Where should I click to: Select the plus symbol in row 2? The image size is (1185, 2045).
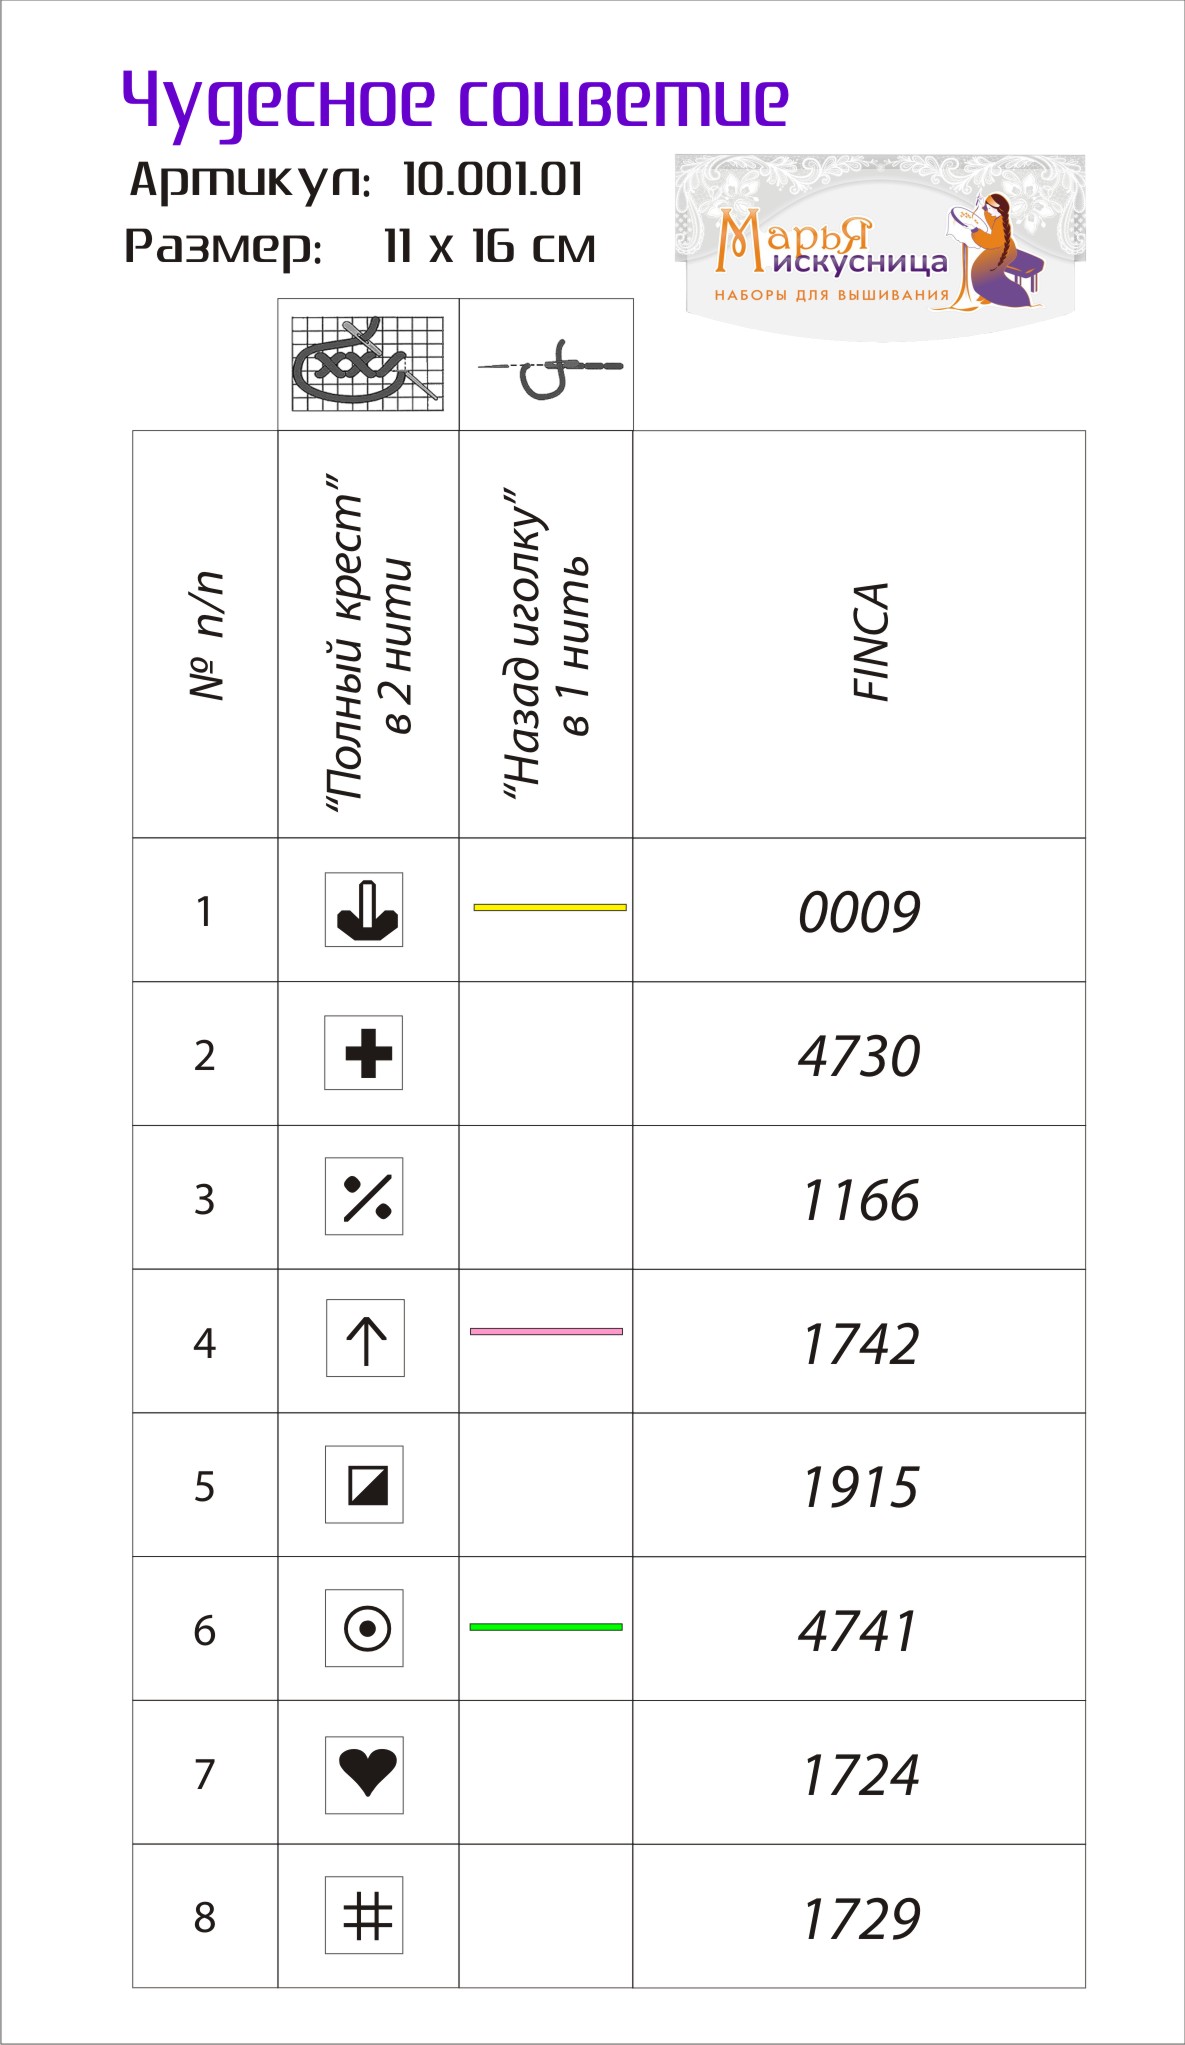point(364,1053)
